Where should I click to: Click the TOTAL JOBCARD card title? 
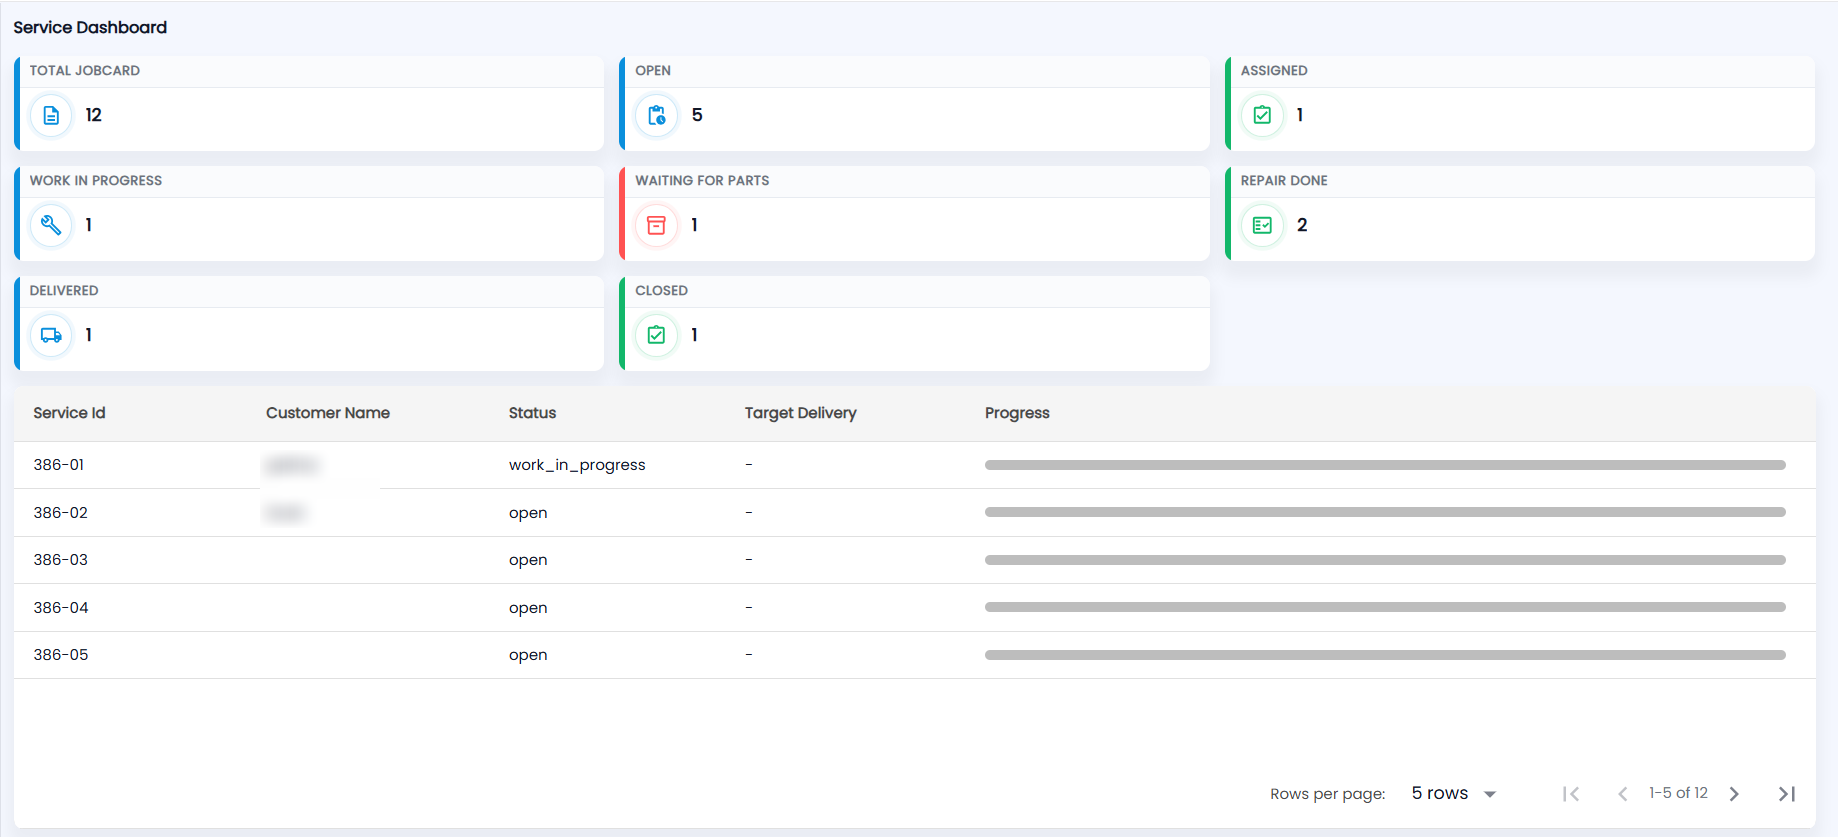(85, 71)
